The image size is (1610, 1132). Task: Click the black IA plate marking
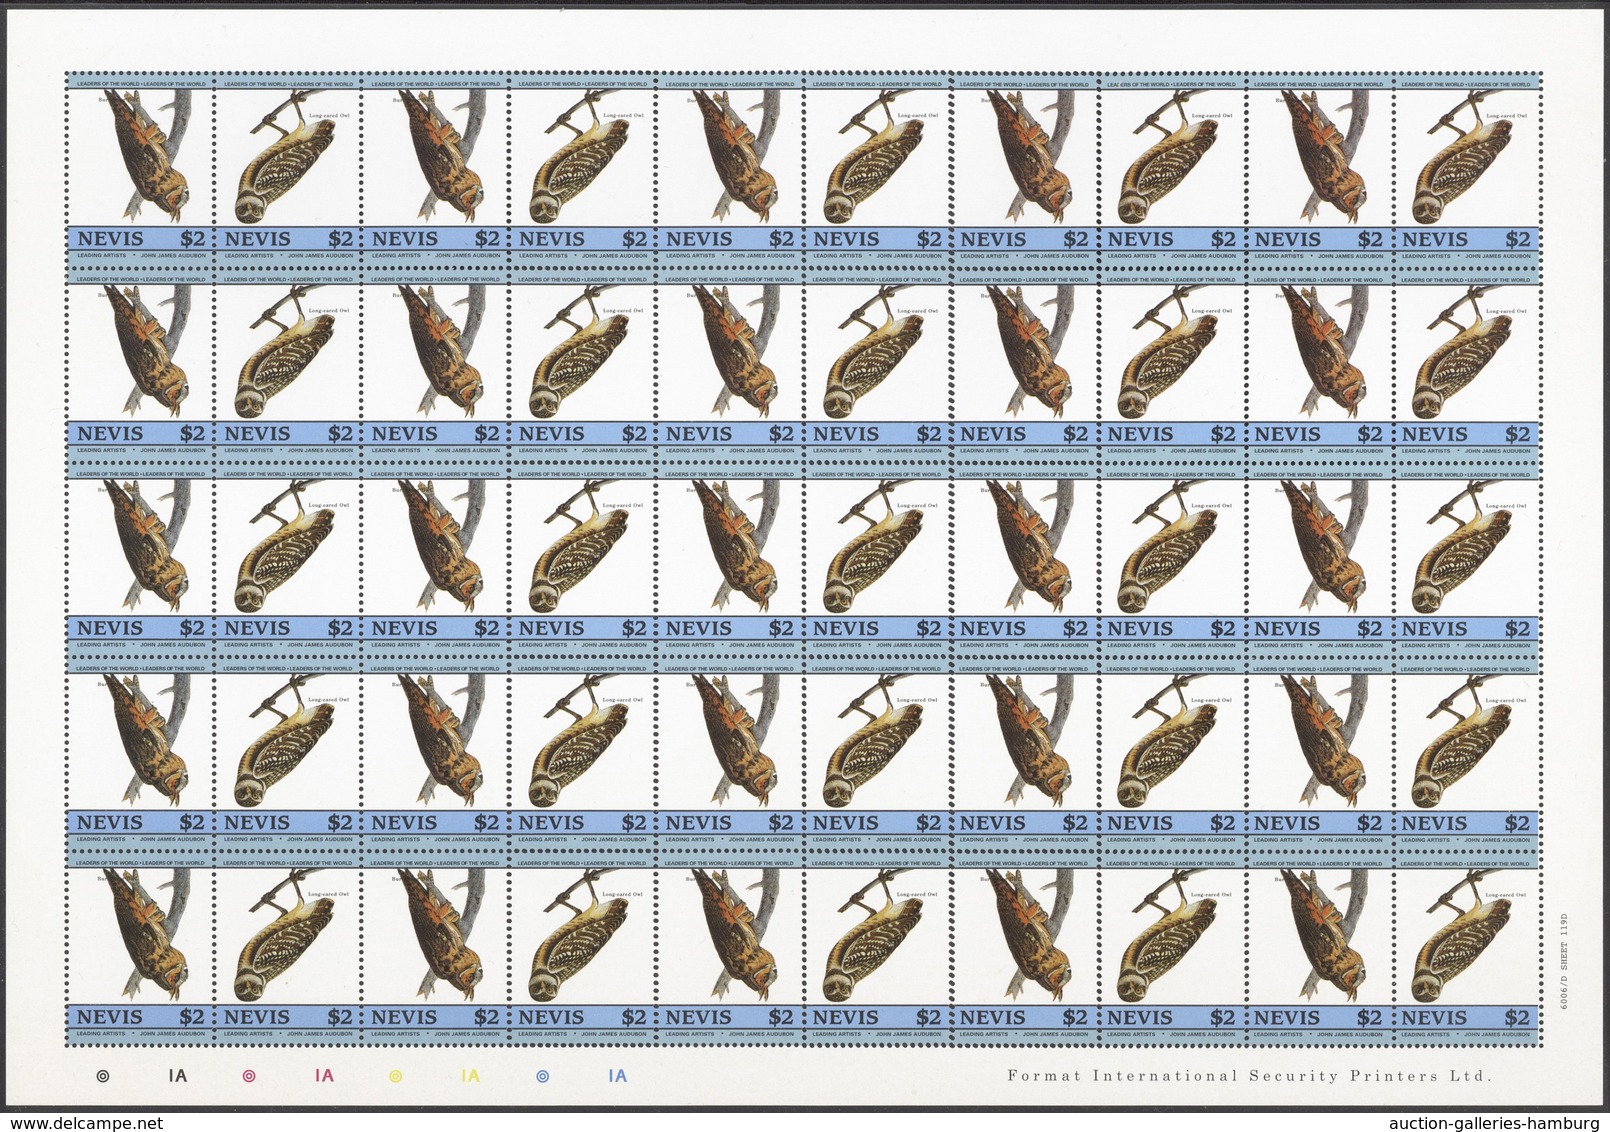pyautogui.click(x=178, y=1076)
